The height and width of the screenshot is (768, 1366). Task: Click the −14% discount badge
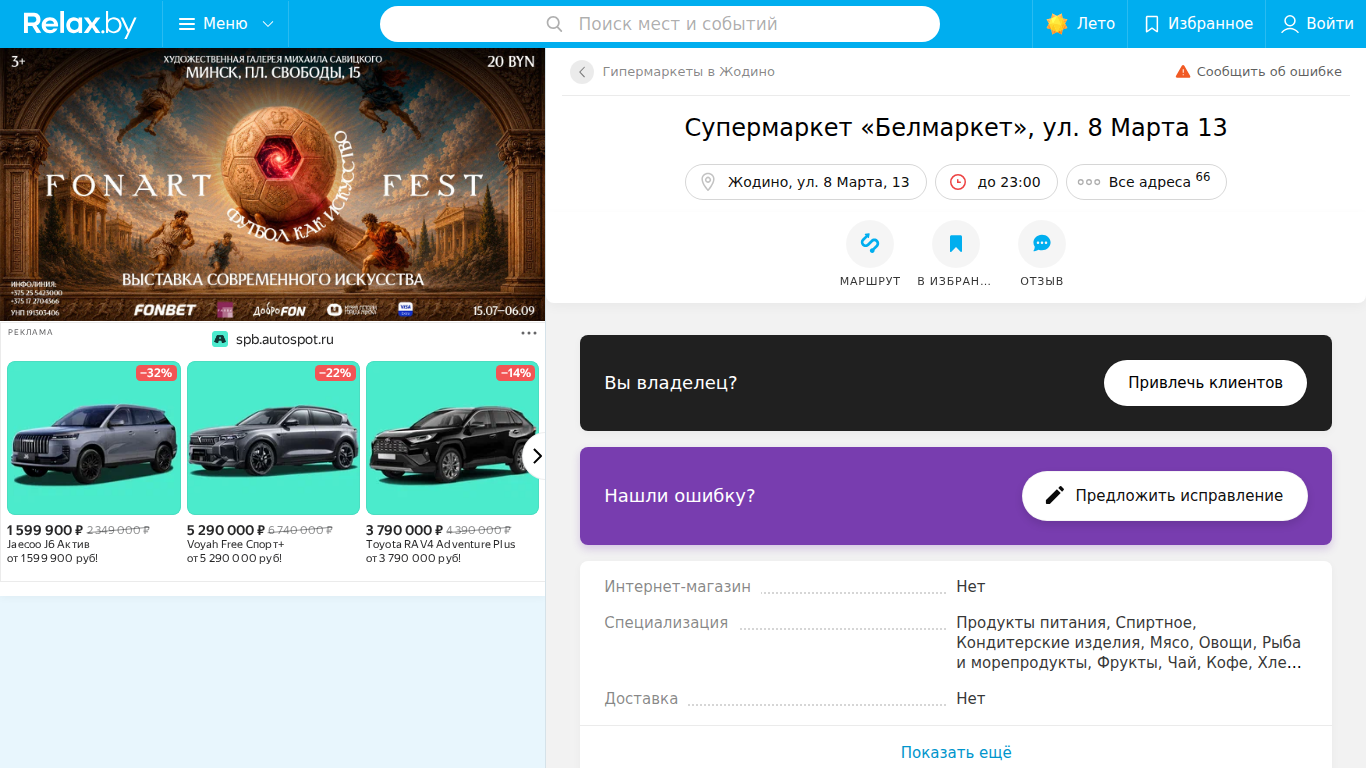[515, 373]
